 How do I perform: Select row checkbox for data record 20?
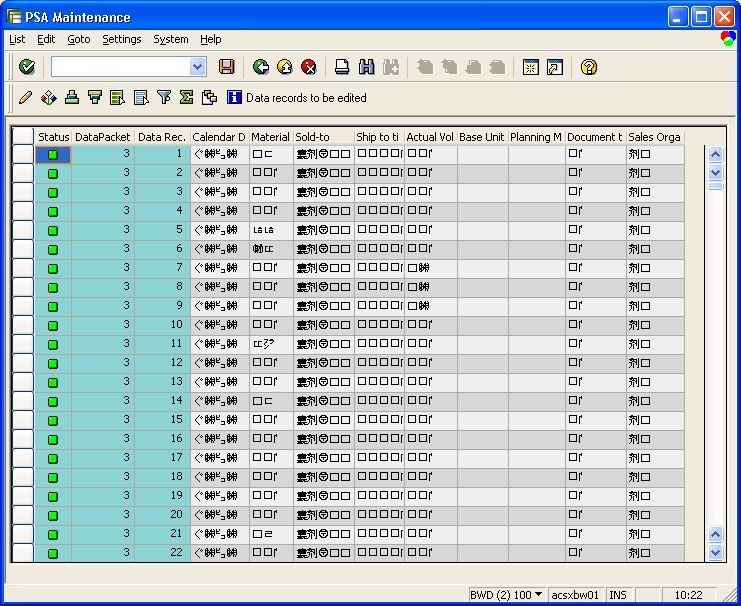click(x=23, y=515)
